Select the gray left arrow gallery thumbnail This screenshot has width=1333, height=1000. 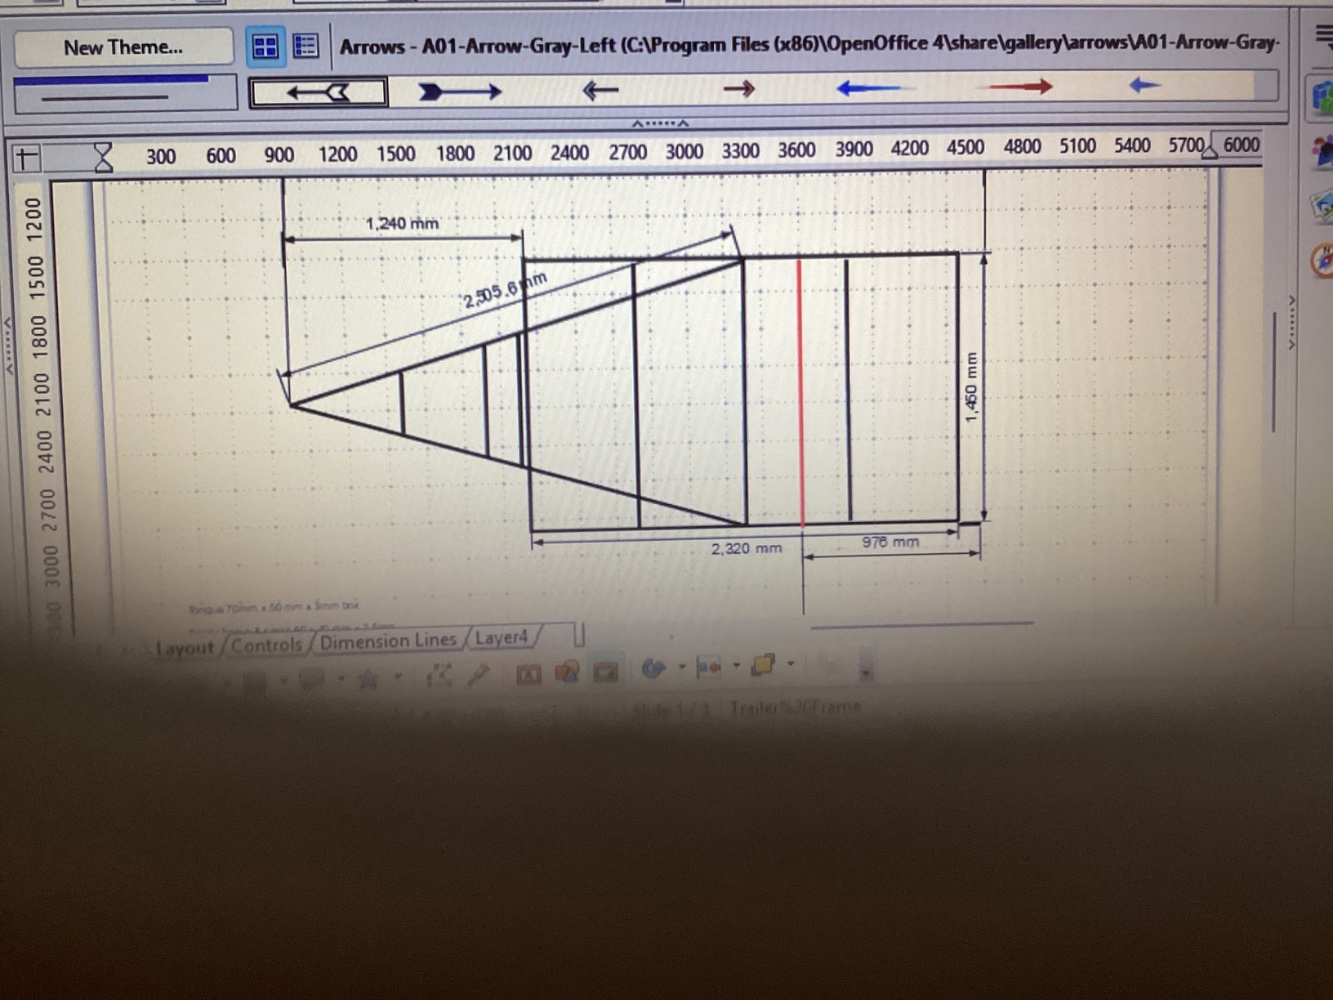318,93
